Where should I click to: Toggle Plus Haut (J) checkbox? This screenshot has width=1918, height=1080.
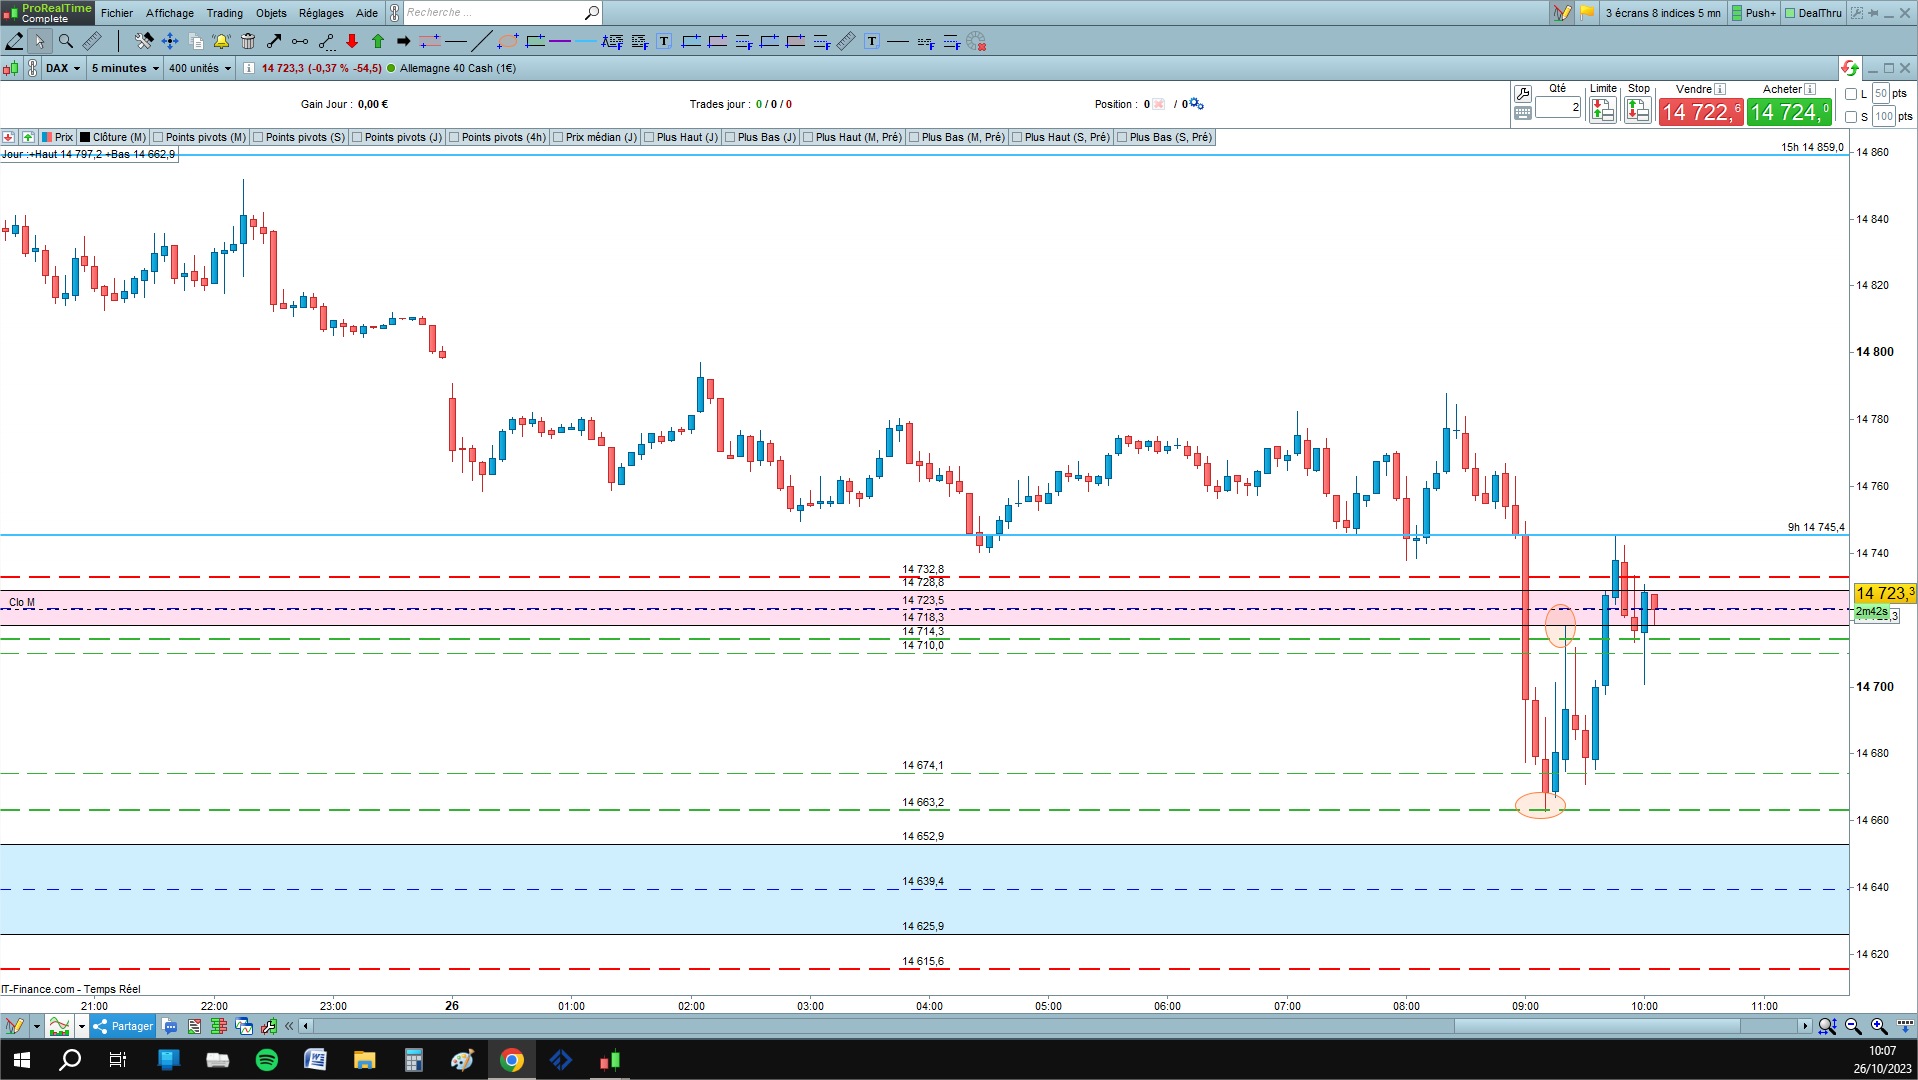click(x=649, y=137)
